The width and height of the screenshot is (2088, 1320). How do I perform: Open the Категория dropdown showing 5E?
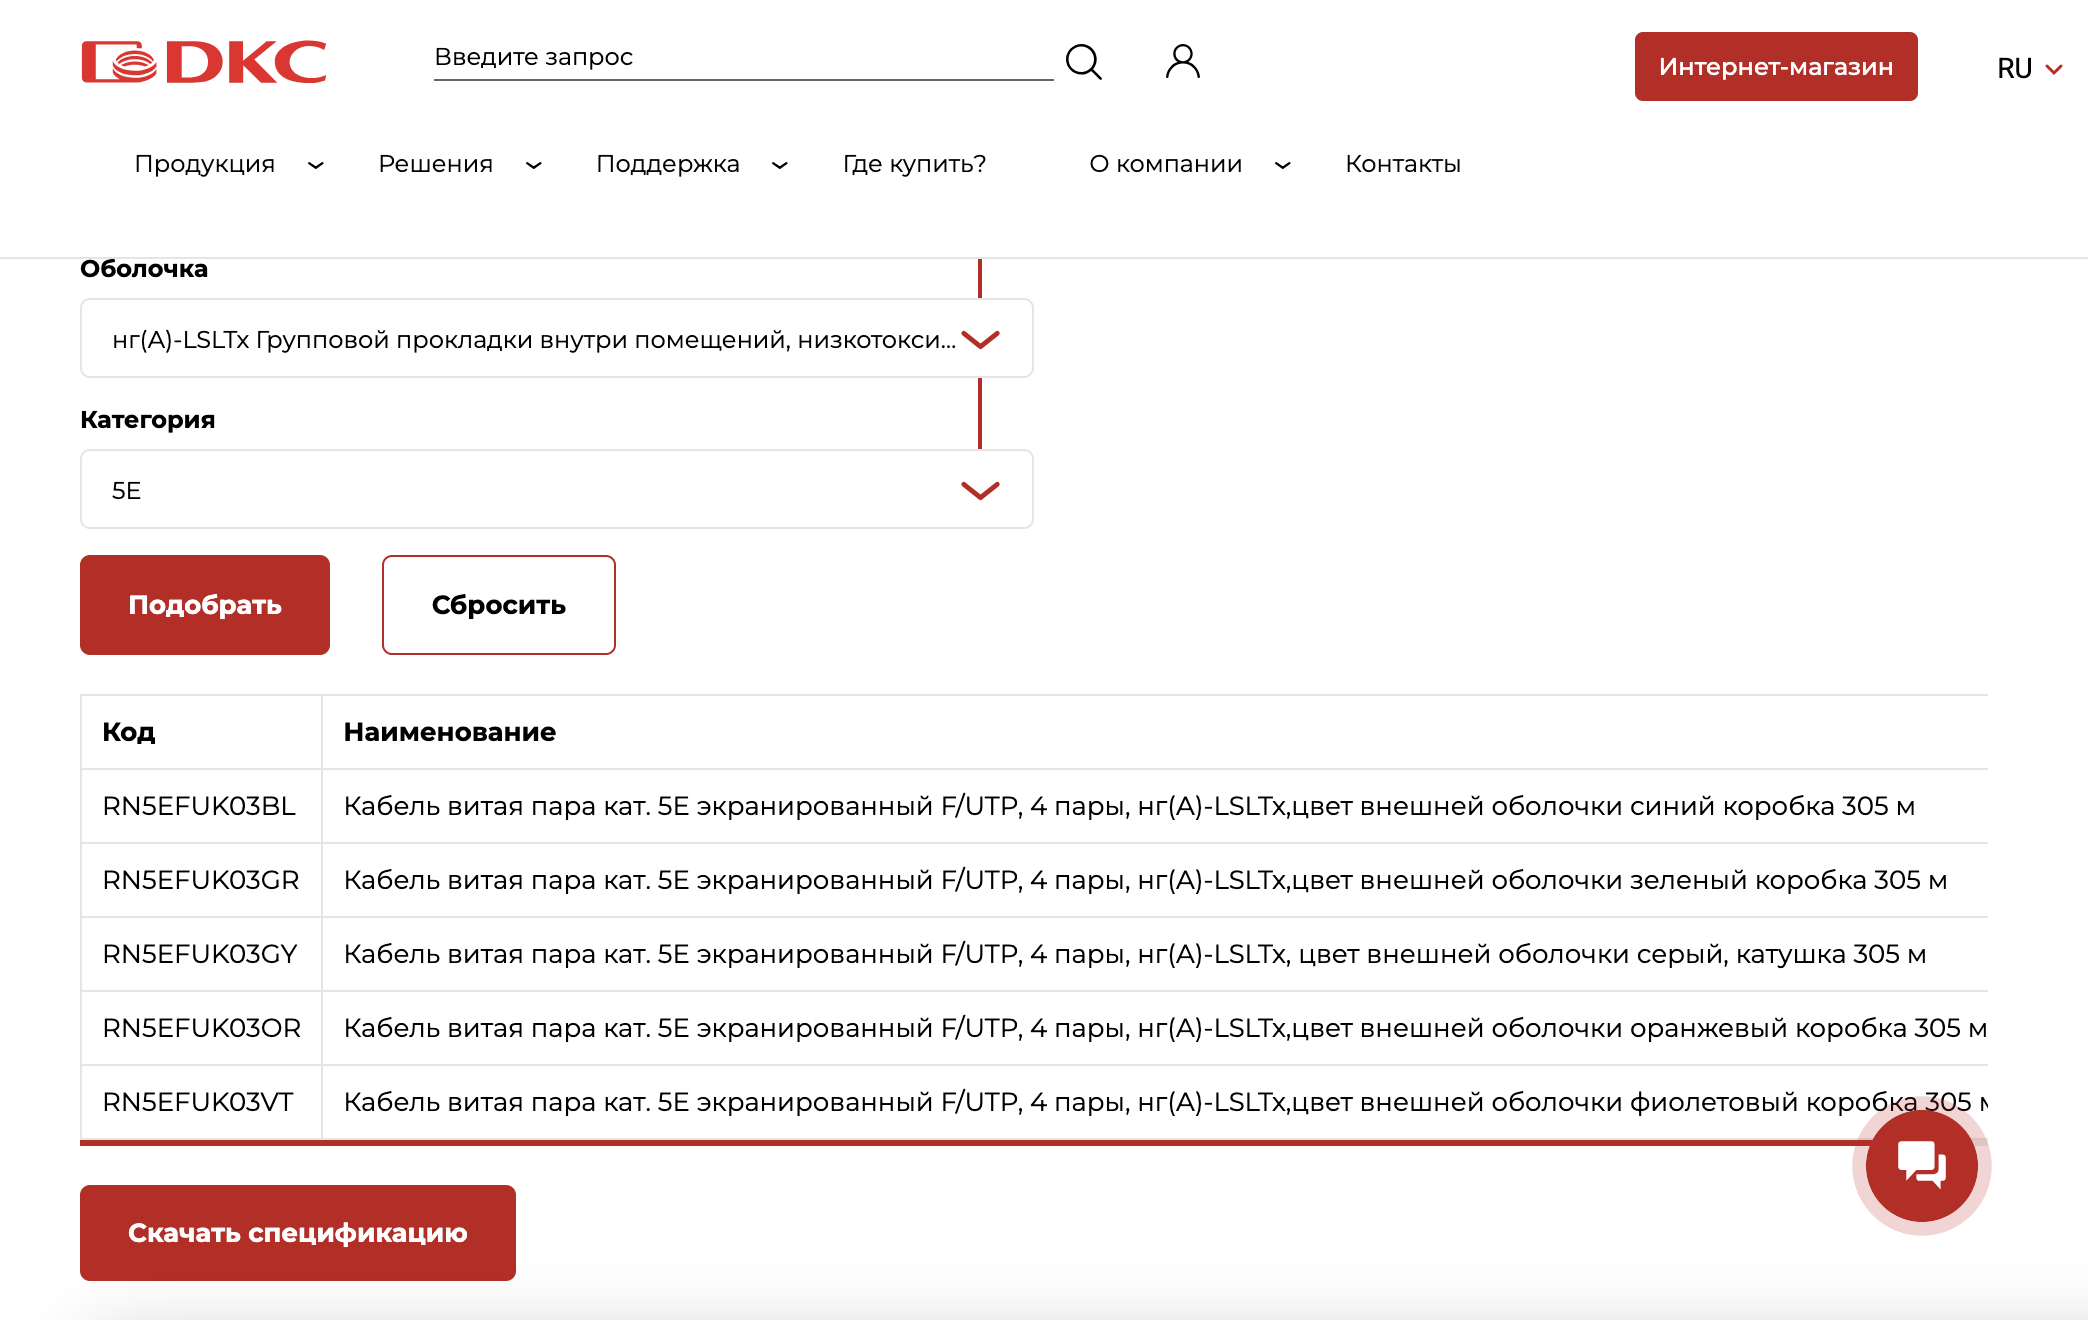pyautogui.click(x=556, y=489)
